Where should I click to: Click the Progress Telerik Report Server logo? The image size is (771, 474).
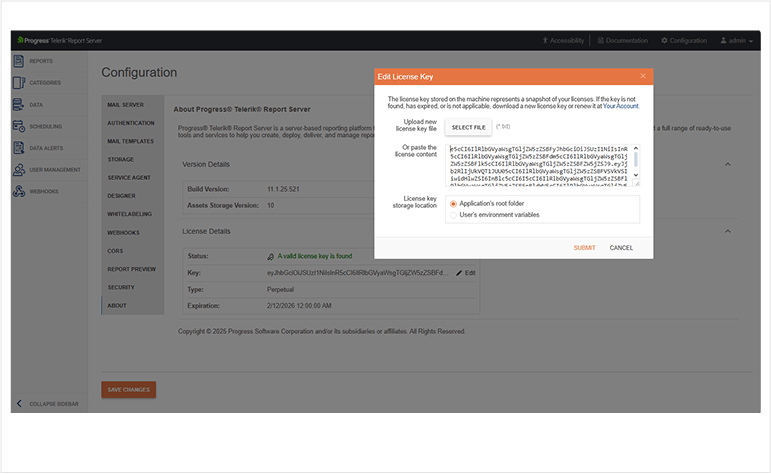tap(59, 40)
